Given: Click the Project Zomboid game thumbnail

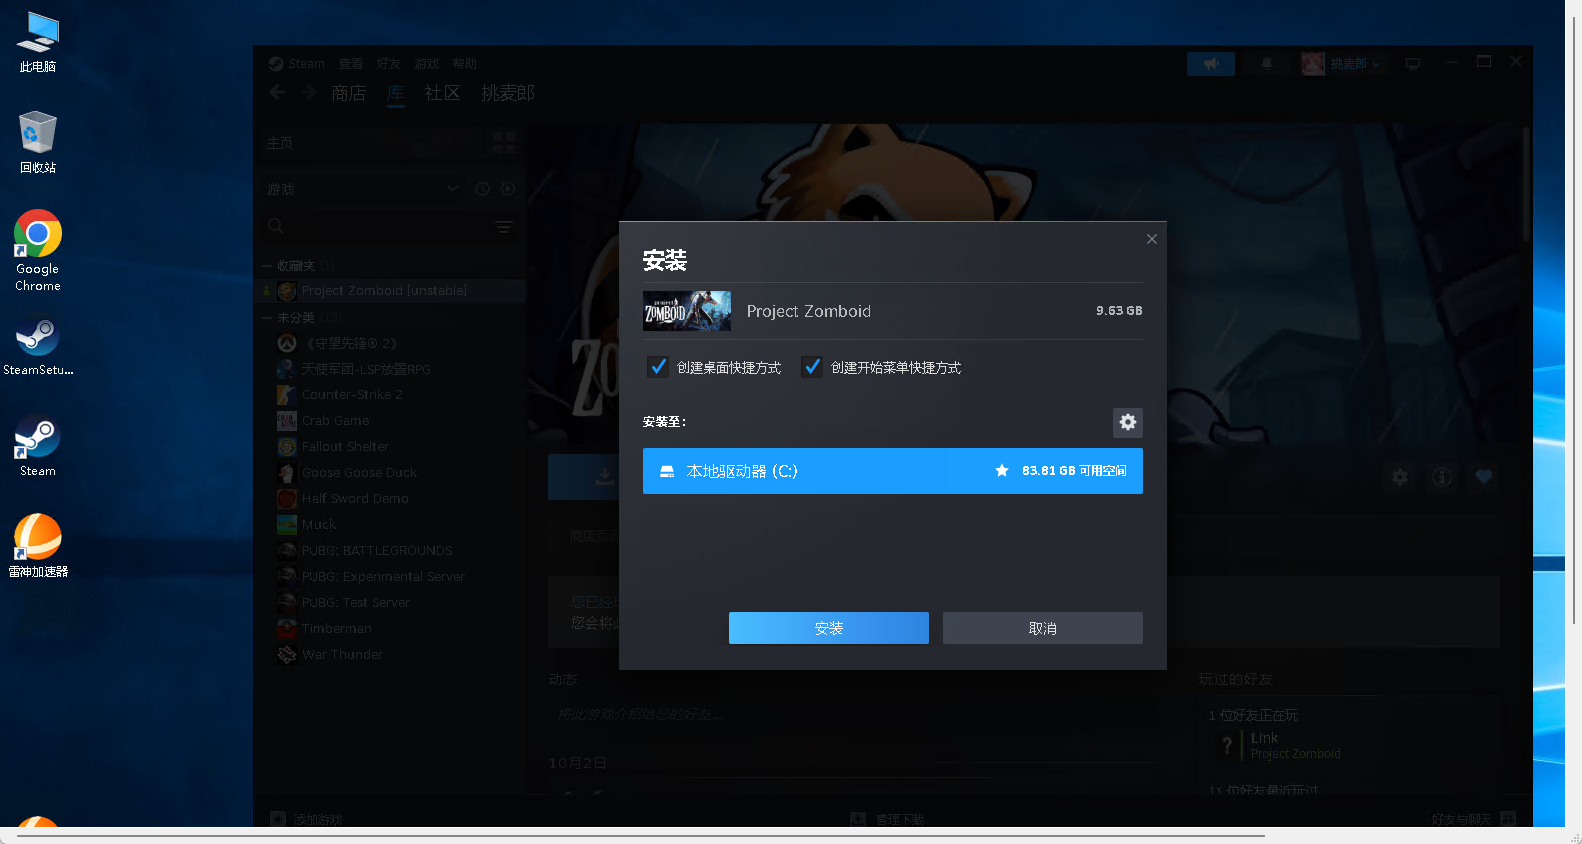Looking at the screenshot, I should pos(686,311).
